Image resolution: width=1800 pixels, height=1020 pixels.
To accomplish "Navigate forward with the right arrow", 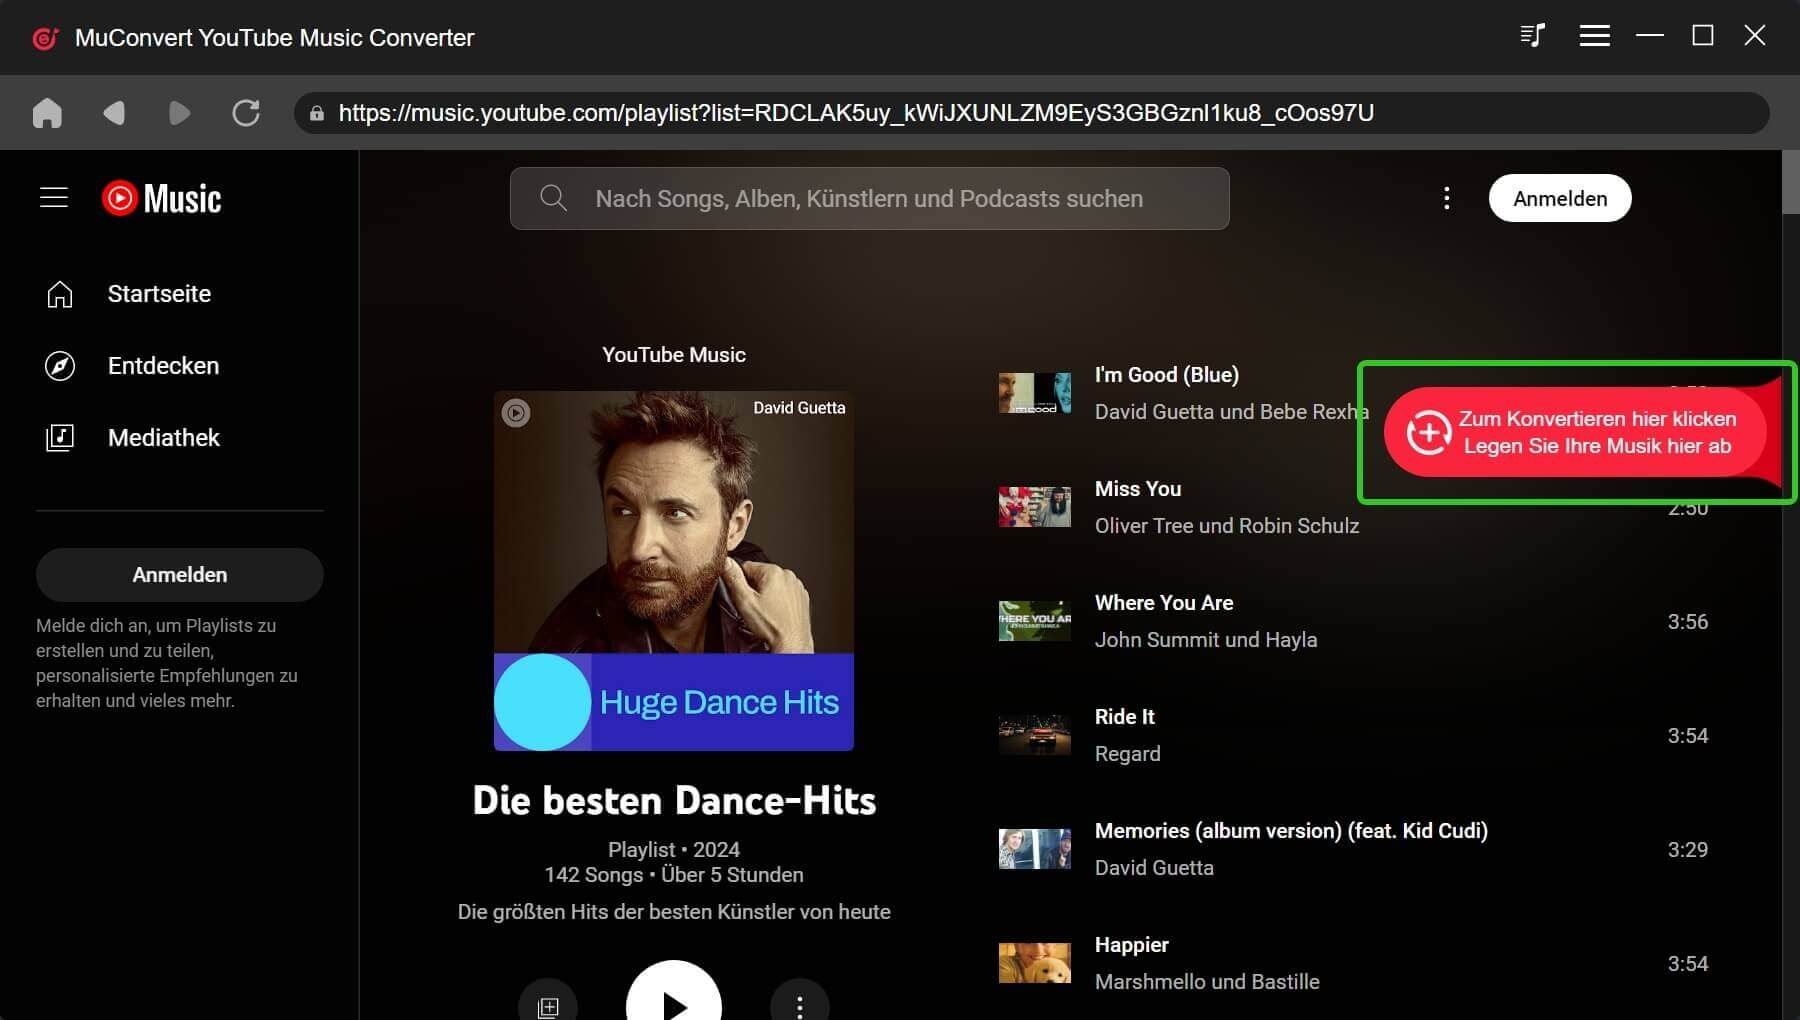I will (179, 113).
